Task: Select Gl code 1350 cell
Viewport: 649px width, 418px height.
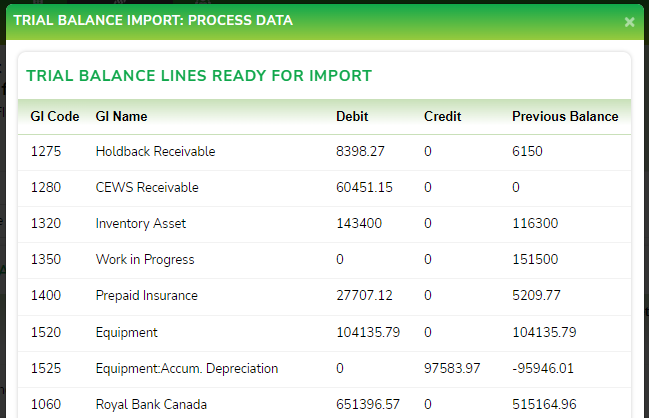Action: (46, 259)
